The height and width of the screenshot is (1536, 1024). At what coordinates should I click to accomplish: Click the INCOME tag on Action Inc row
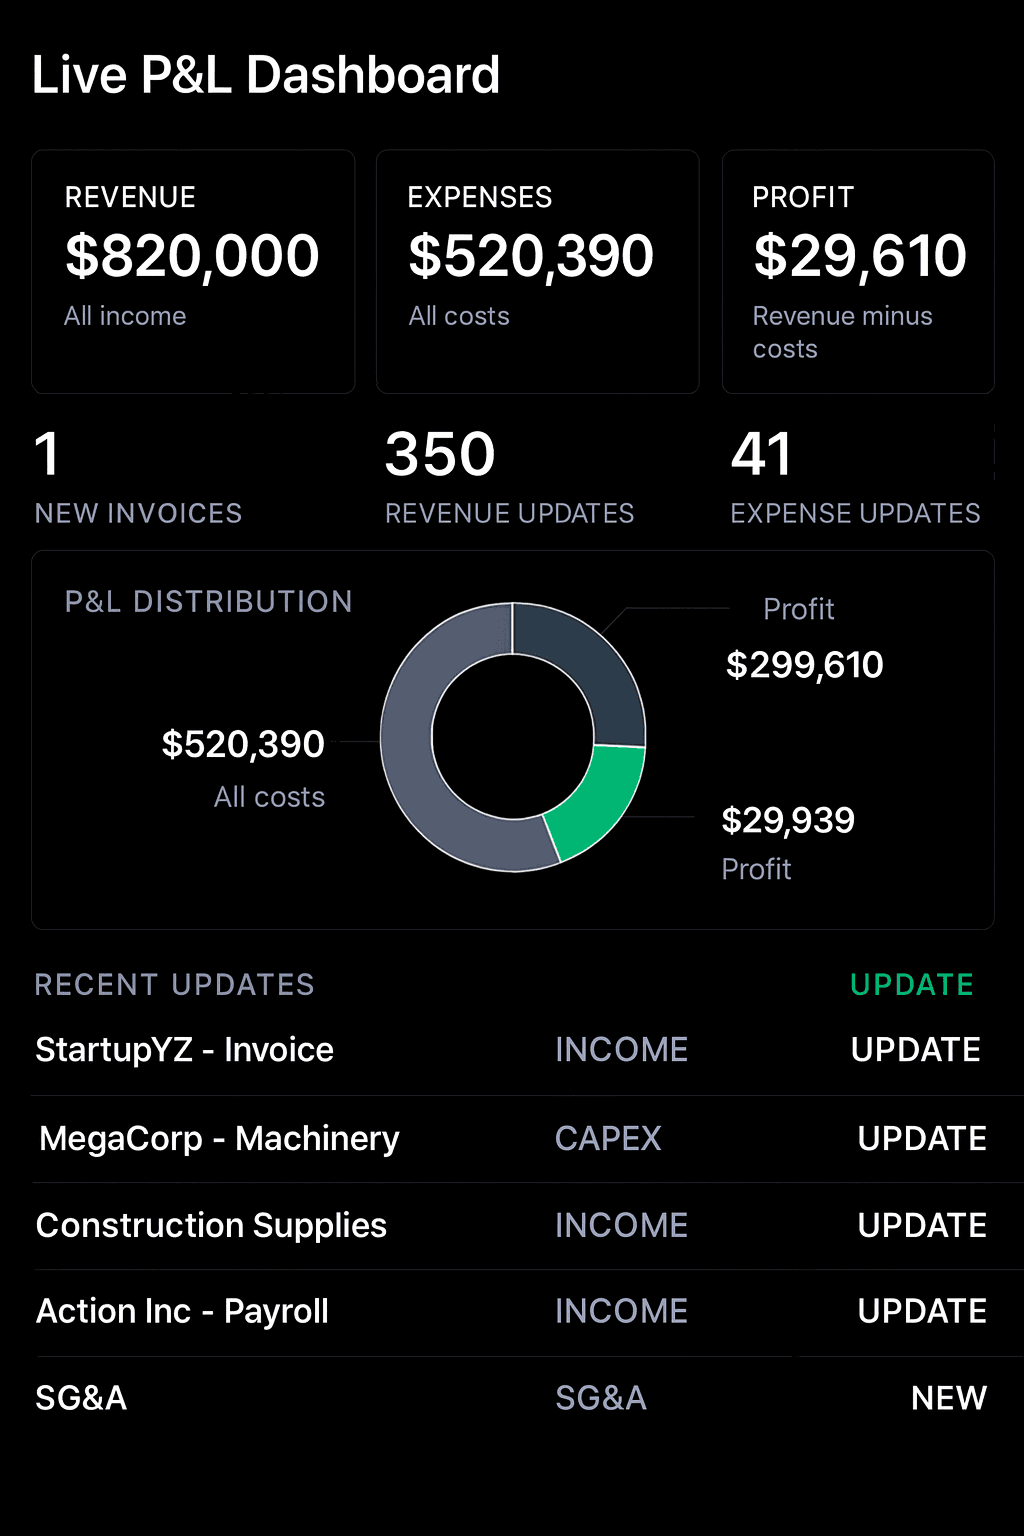(x=621, y=1312)
